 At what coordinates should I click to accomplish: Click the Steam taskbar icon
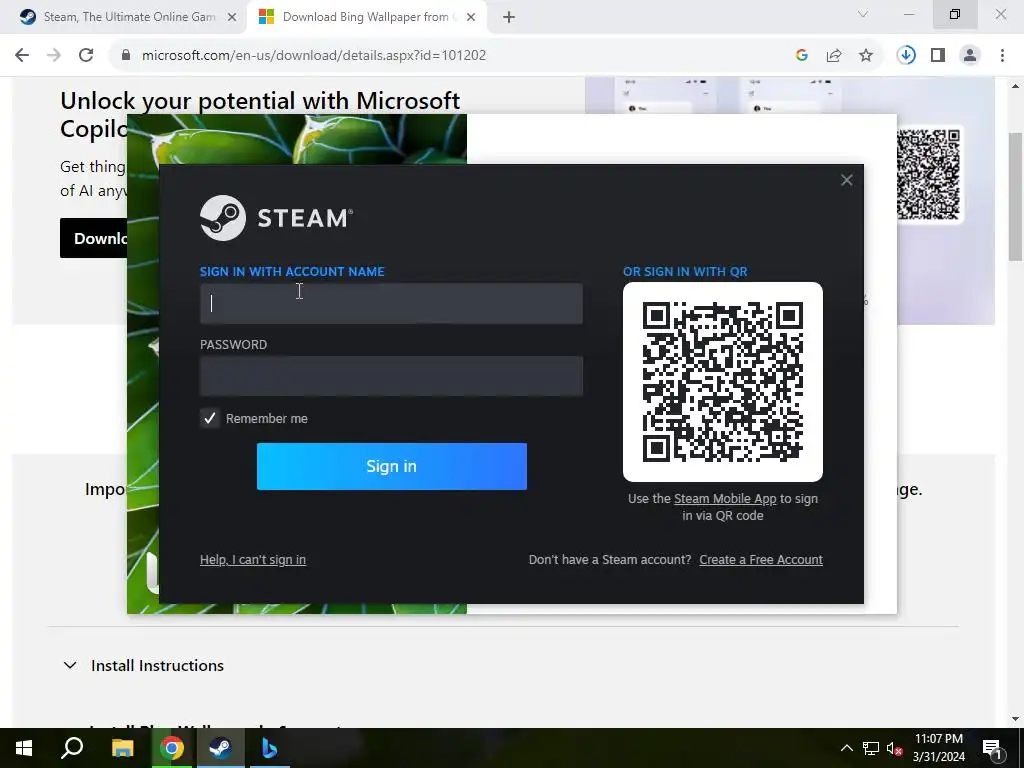tap(221, 748)
